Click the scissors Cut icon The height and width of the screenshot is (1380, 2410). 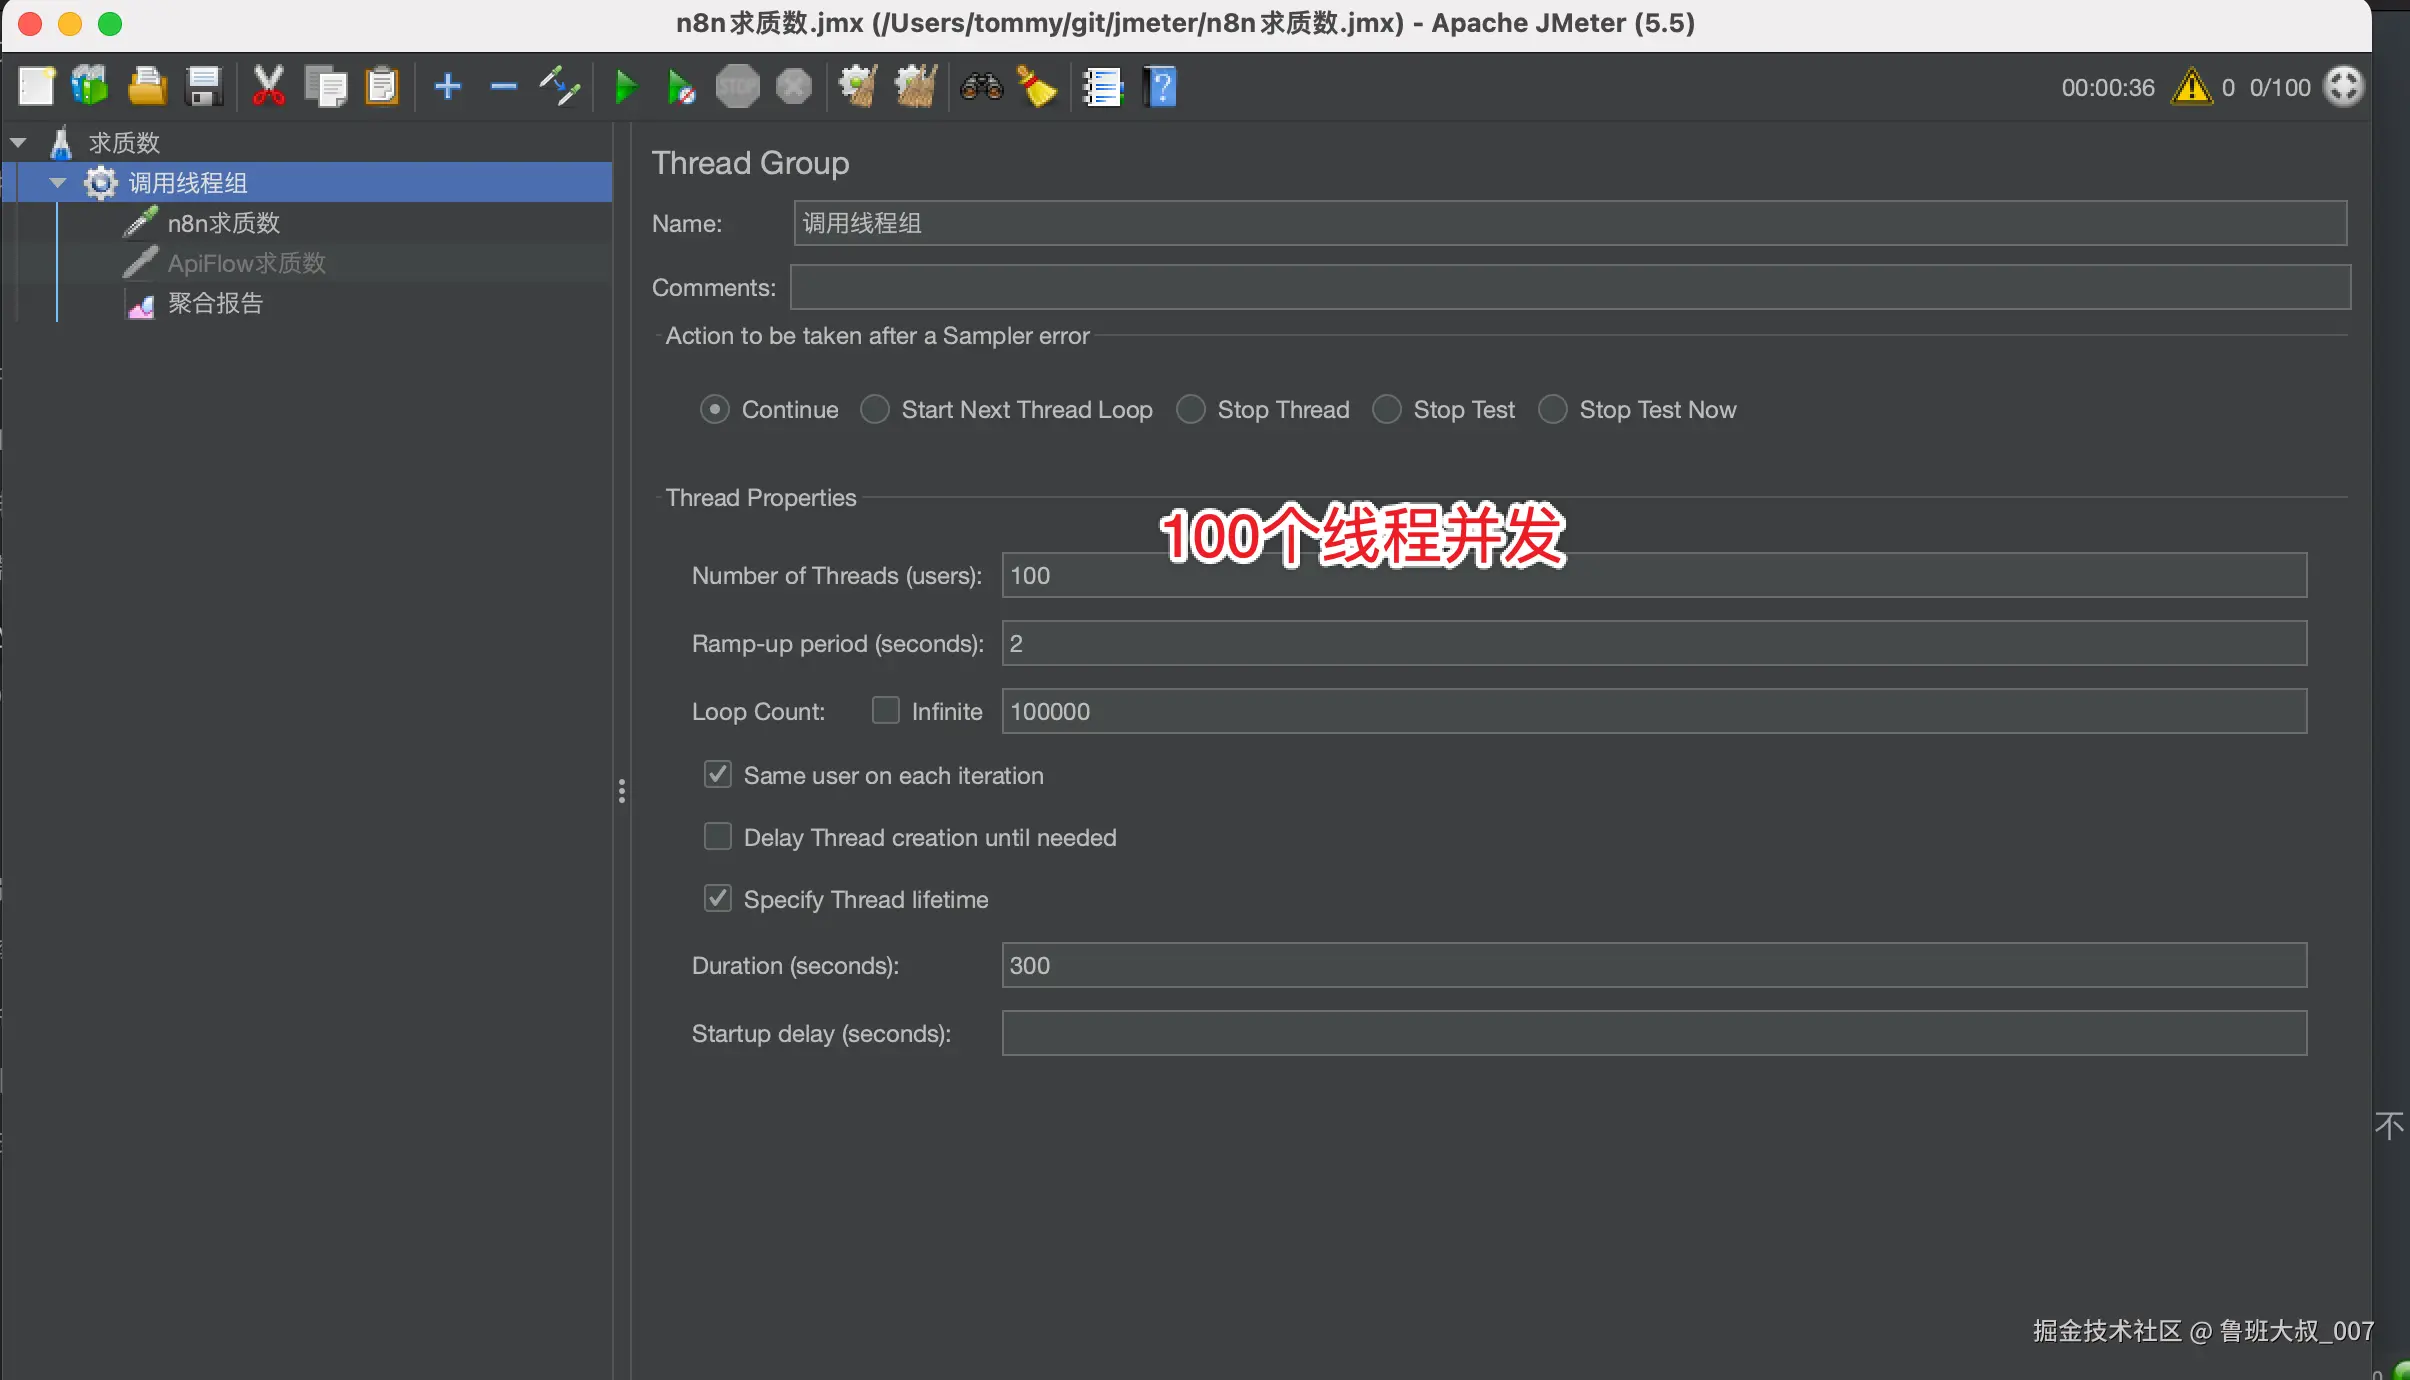coord(268,87)
